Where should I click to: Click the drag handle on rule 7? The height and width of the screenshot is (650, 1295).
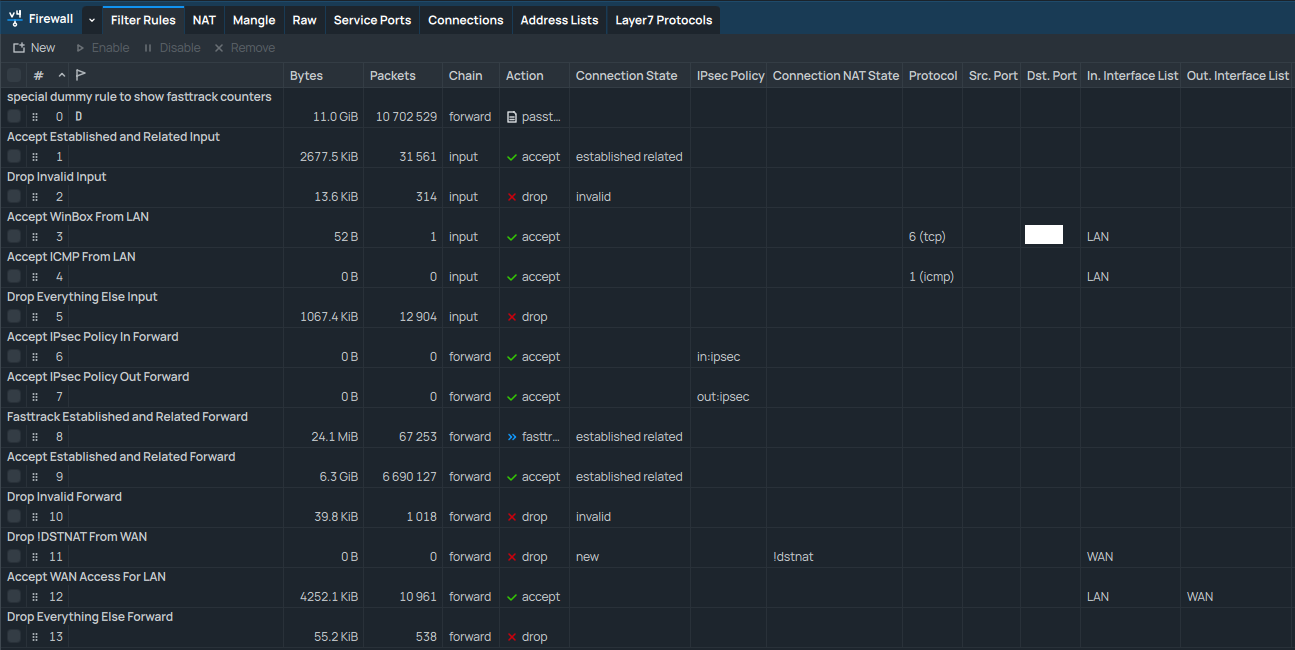35,397
